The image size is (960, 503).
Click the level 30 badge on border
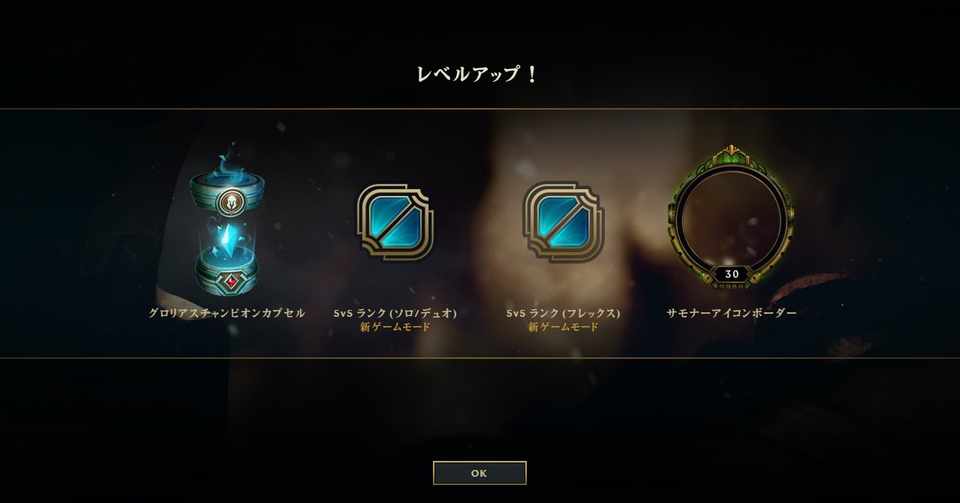[732, 274]
